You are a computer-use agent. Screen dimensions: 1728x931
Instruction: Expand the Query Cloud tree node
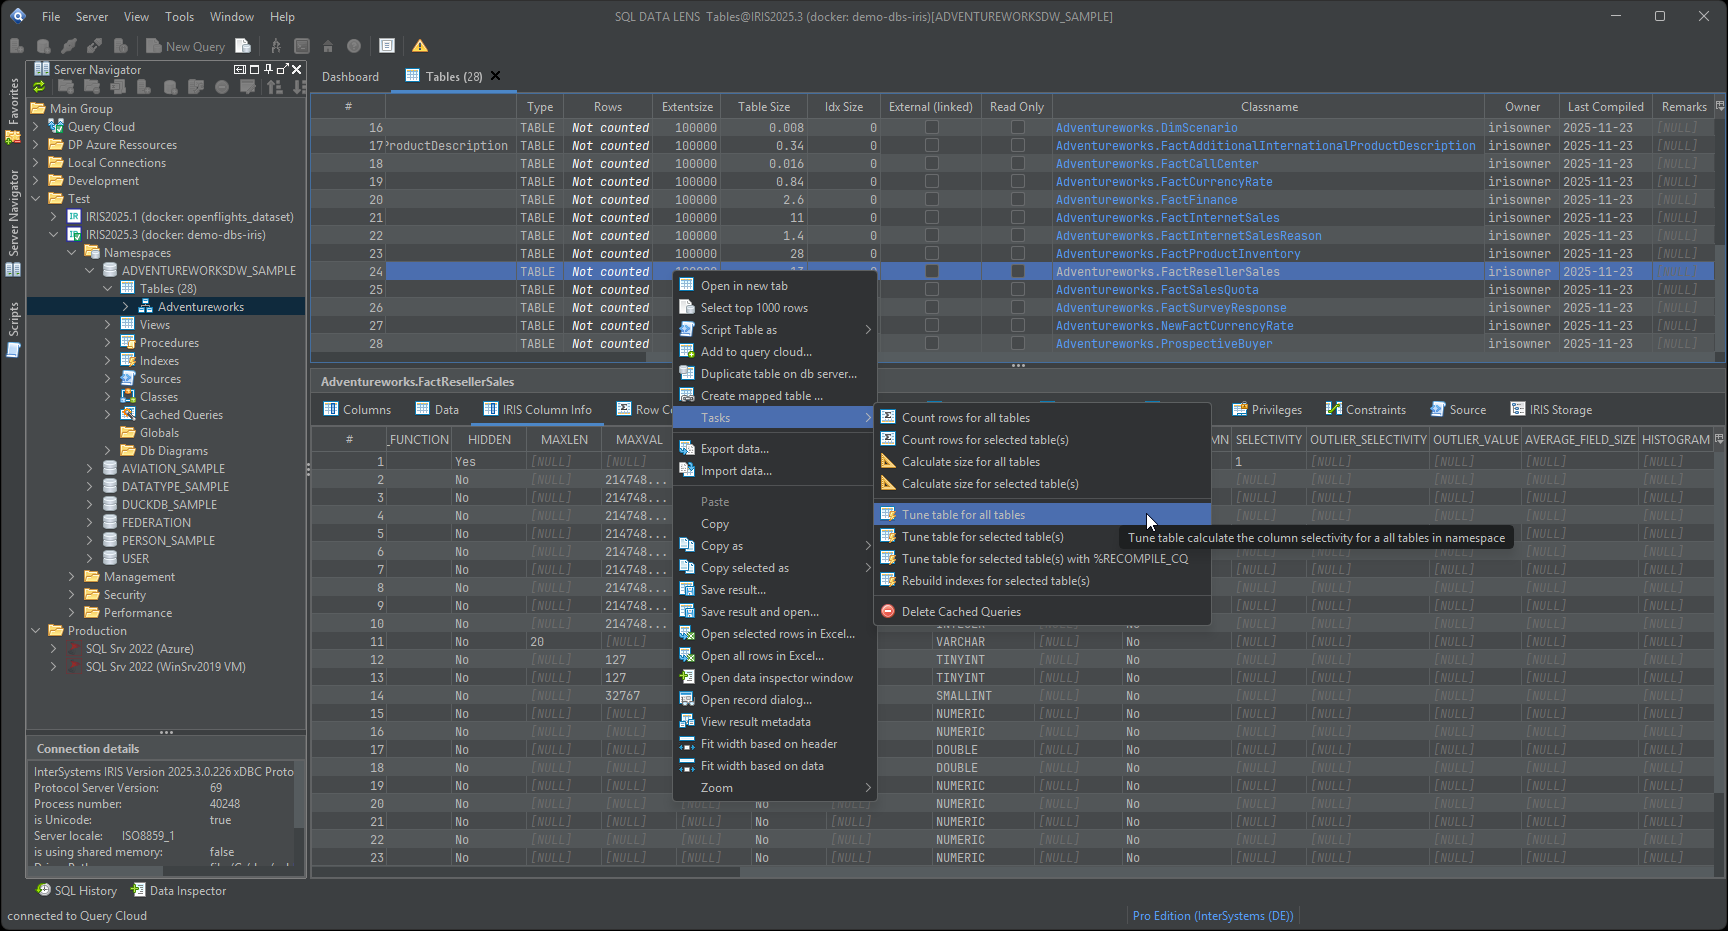[x=36, y=127]
